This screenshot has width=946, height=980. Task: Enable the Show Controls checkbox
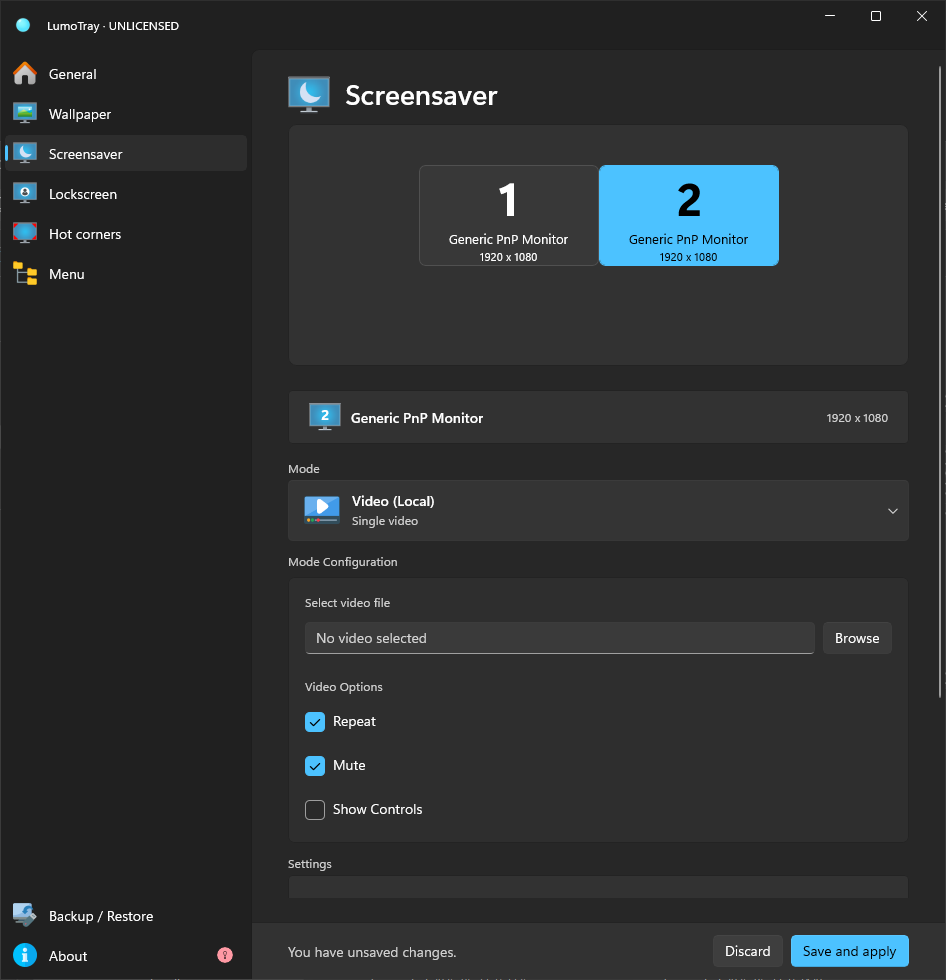[315, 810]
